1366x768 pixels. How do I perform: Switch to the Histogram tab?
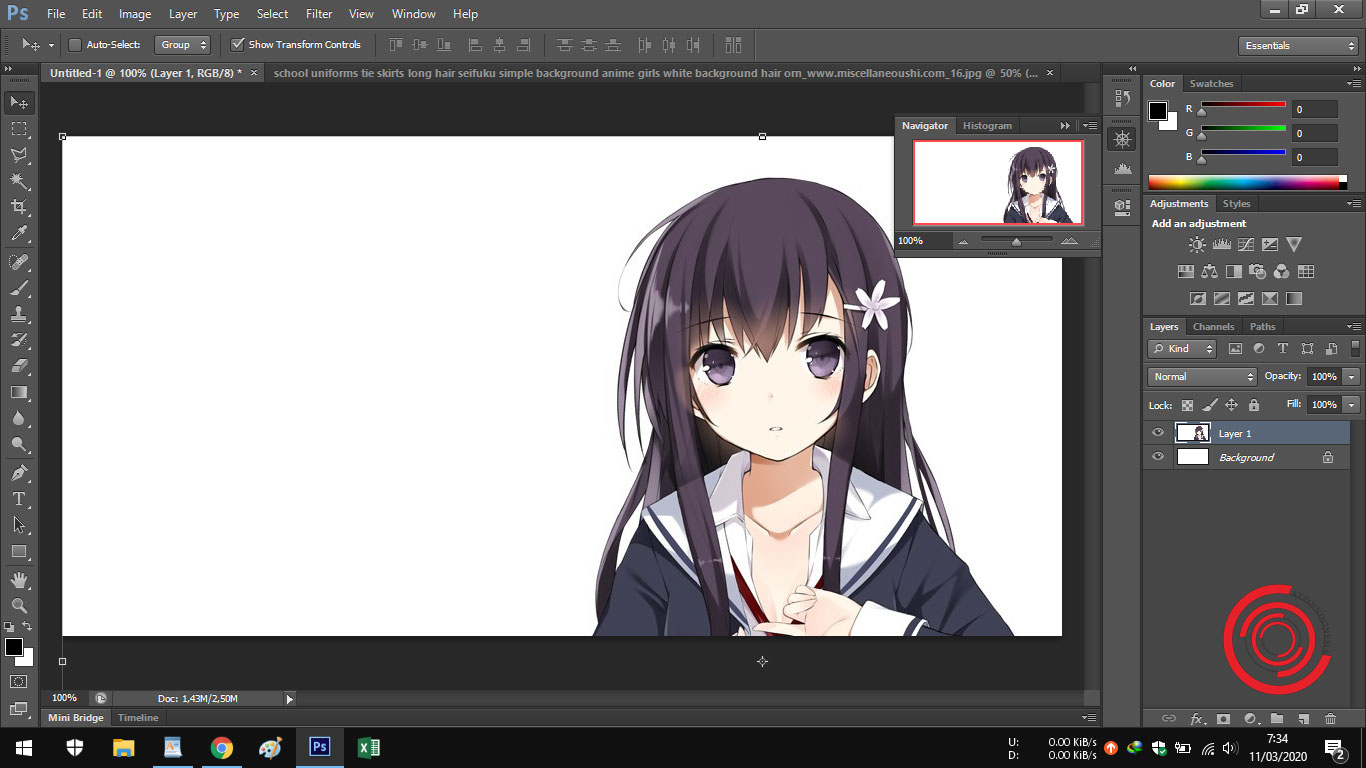tap(987, 126)
